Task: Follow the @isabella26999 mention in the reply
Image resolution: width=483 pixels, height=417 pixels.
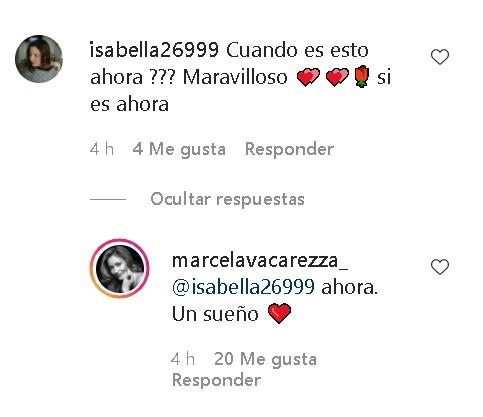Action: [x=243, y=287]
